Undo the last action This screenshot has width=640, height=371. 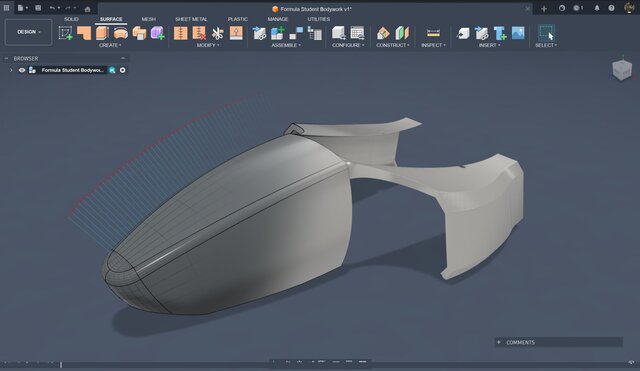[x=52, y=8]
